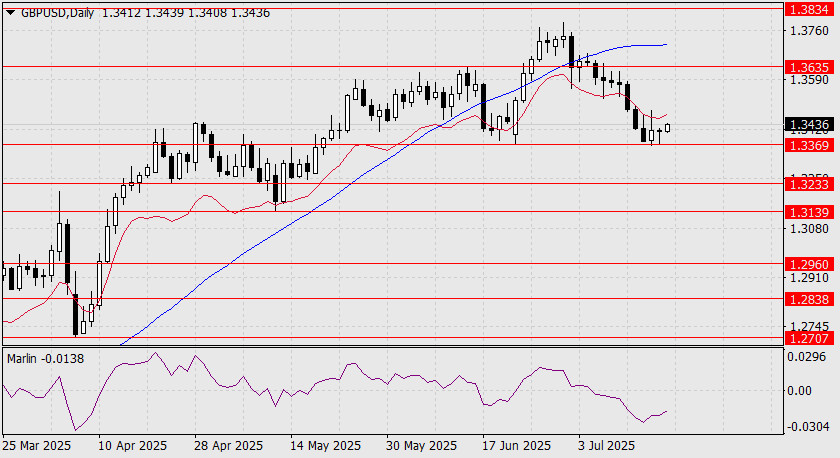The image size is (840, 458).
Task: Select the 1.2838 level label
Action: [809, 299]
